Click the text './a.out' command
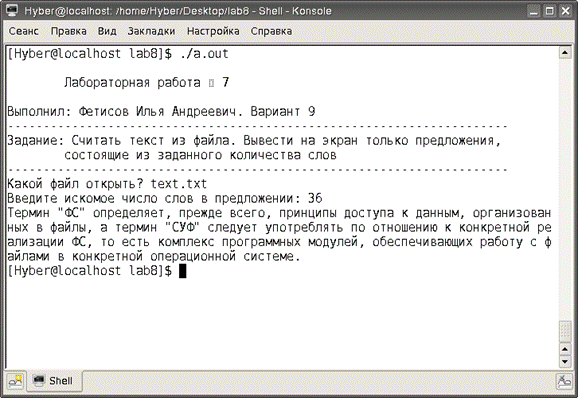Image resolution: width=578 pixels, height=398 pixels. click(x=204, y=54)
